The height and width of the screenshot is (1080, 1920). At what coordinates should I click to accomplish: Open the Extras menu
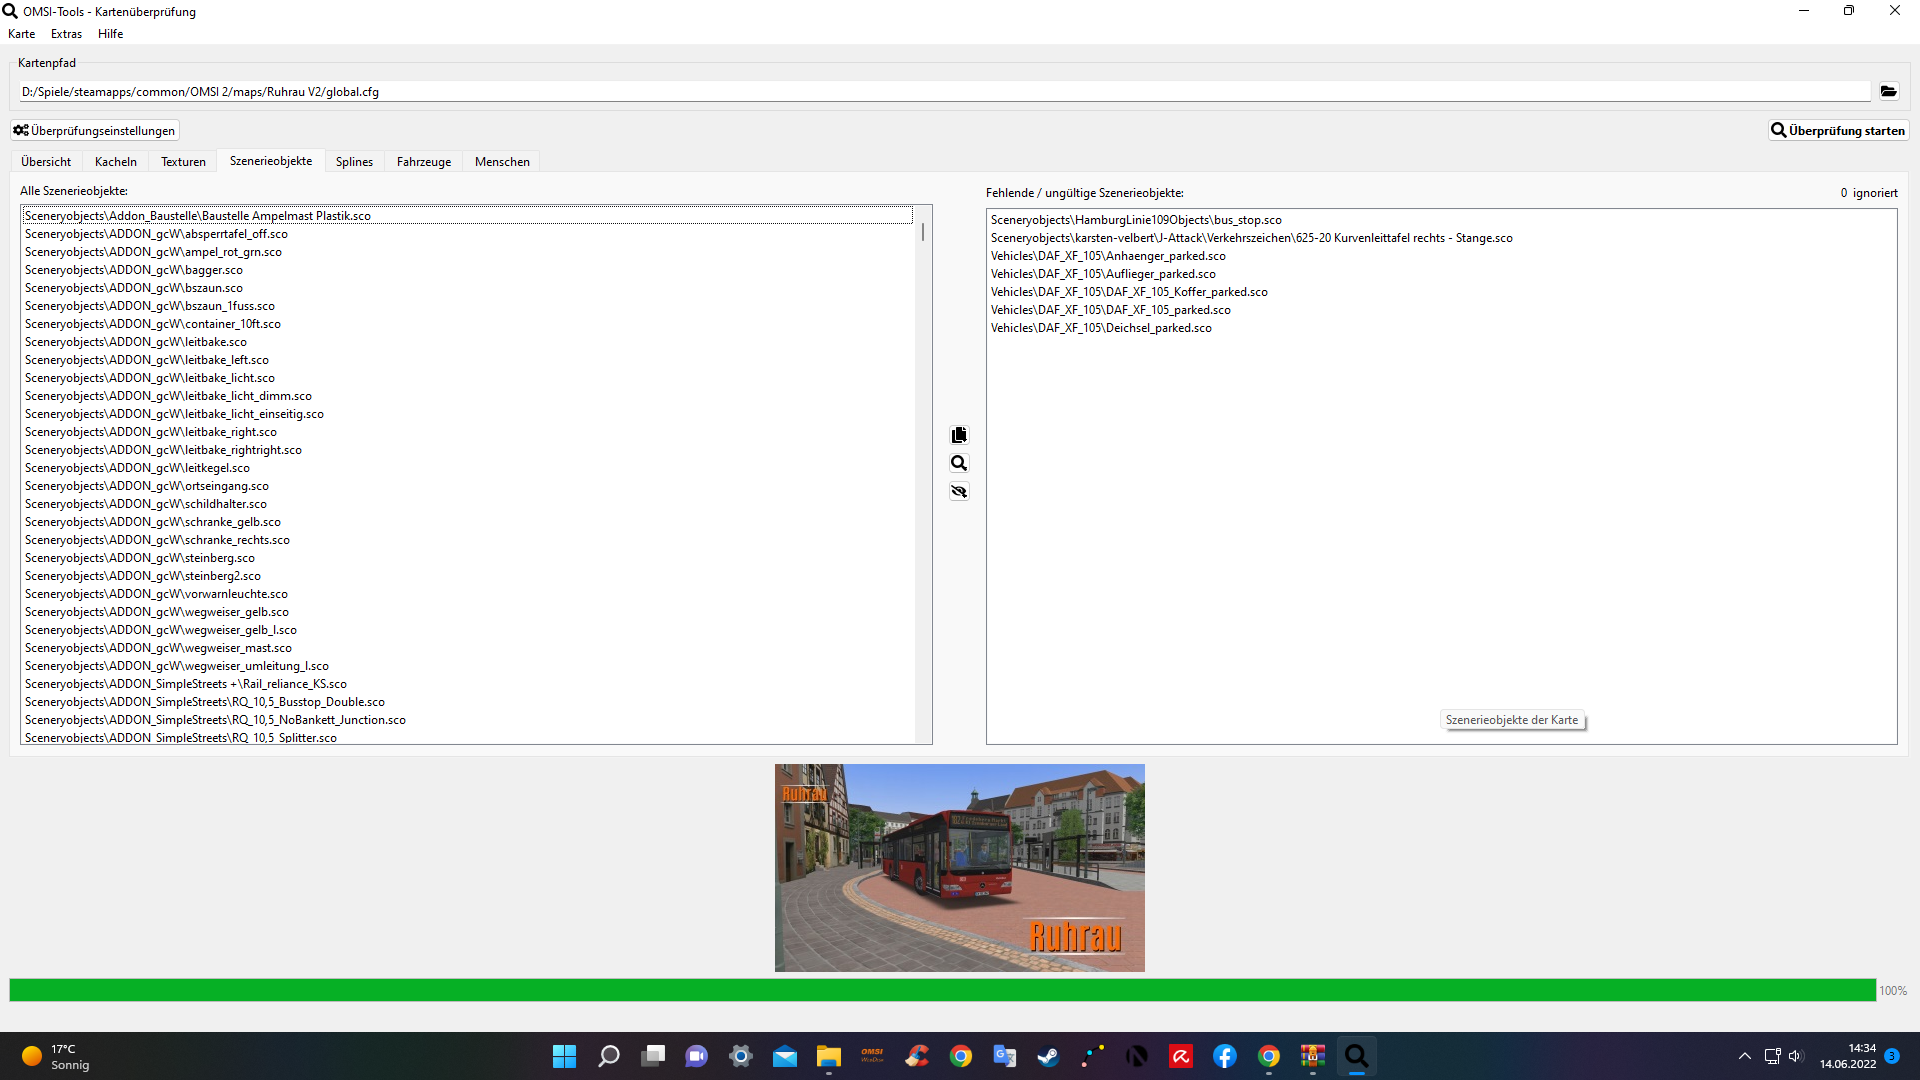pyautogui.click(x=66, y=34)
